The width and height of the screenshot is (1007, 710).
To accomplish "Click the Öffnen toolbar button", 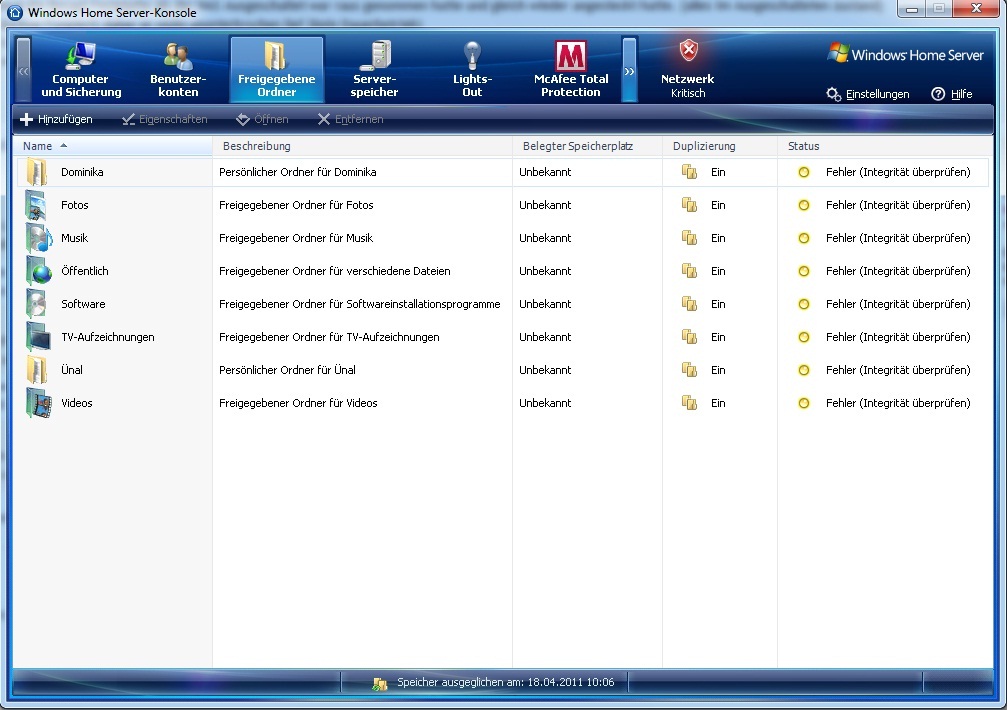I will point(262,119).
